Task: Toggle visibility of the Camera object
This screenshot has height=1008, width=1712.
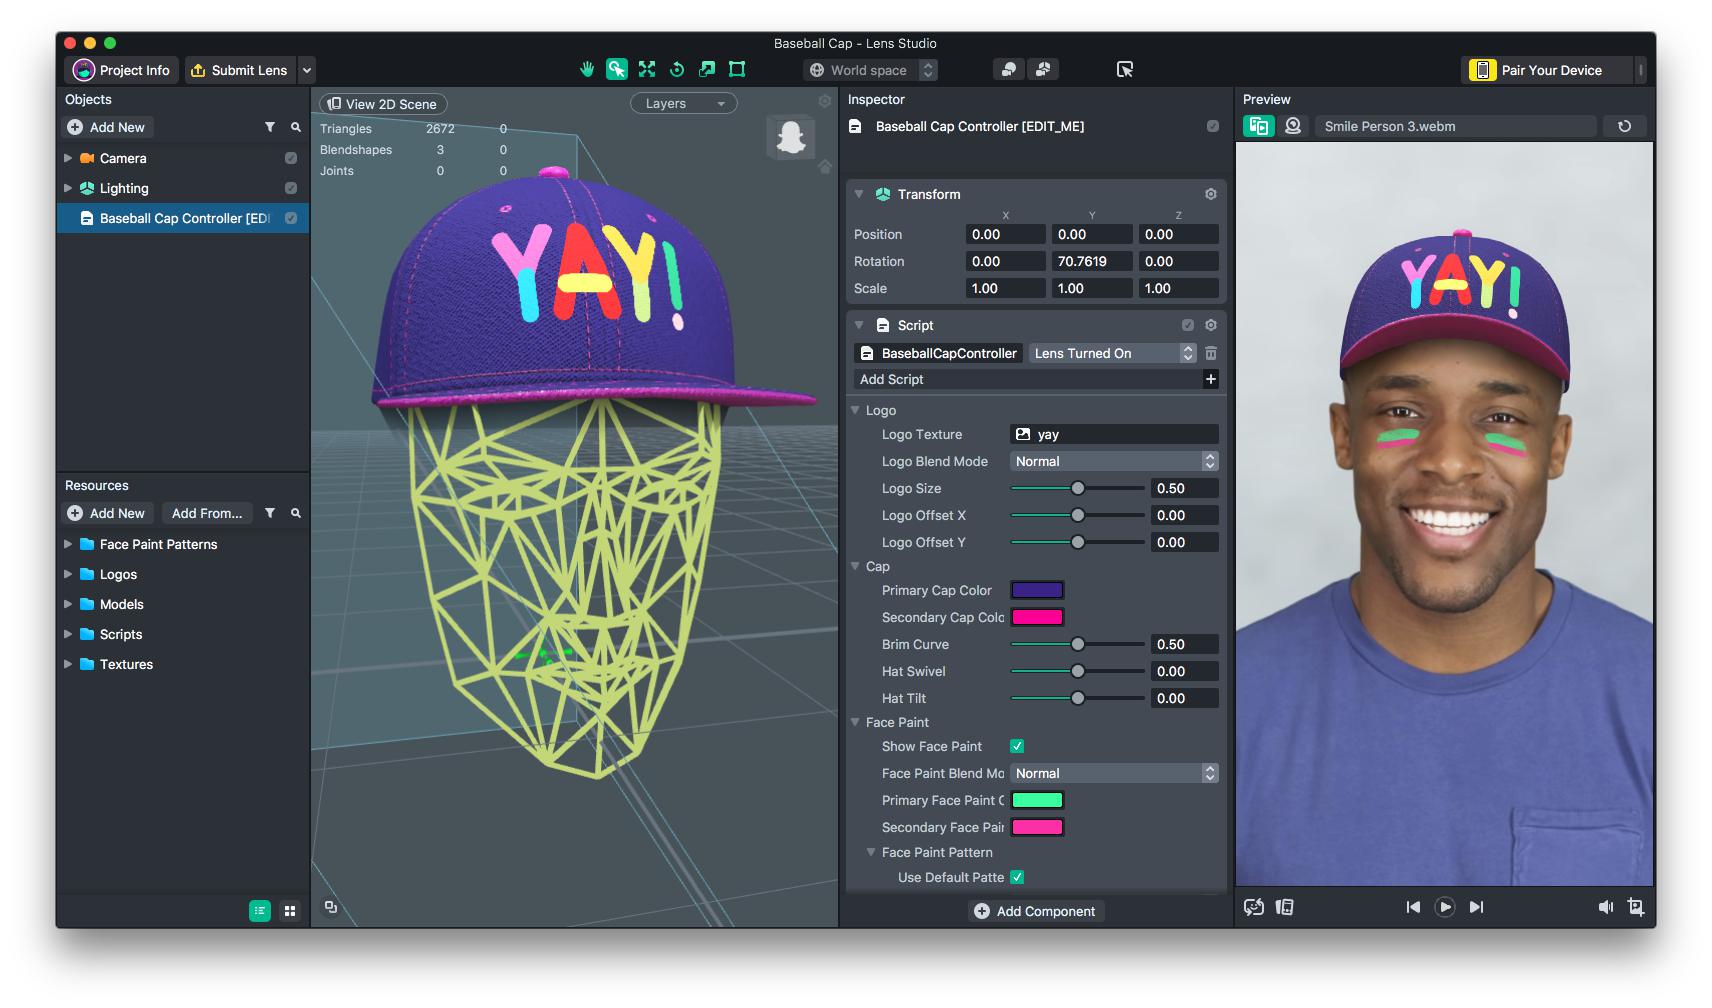Action: tap(291, 158)
